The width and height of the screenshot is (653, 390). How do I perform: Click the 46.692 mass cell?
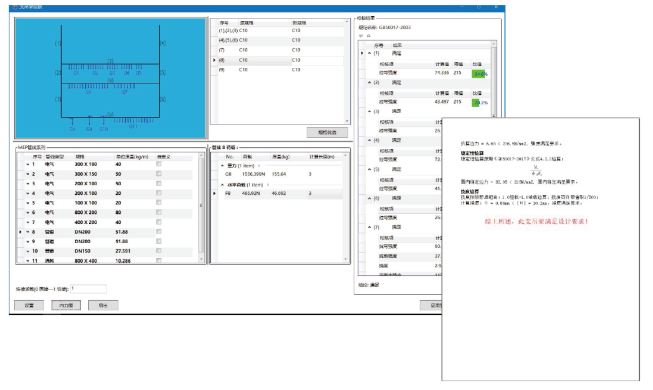tap(279, 193)
